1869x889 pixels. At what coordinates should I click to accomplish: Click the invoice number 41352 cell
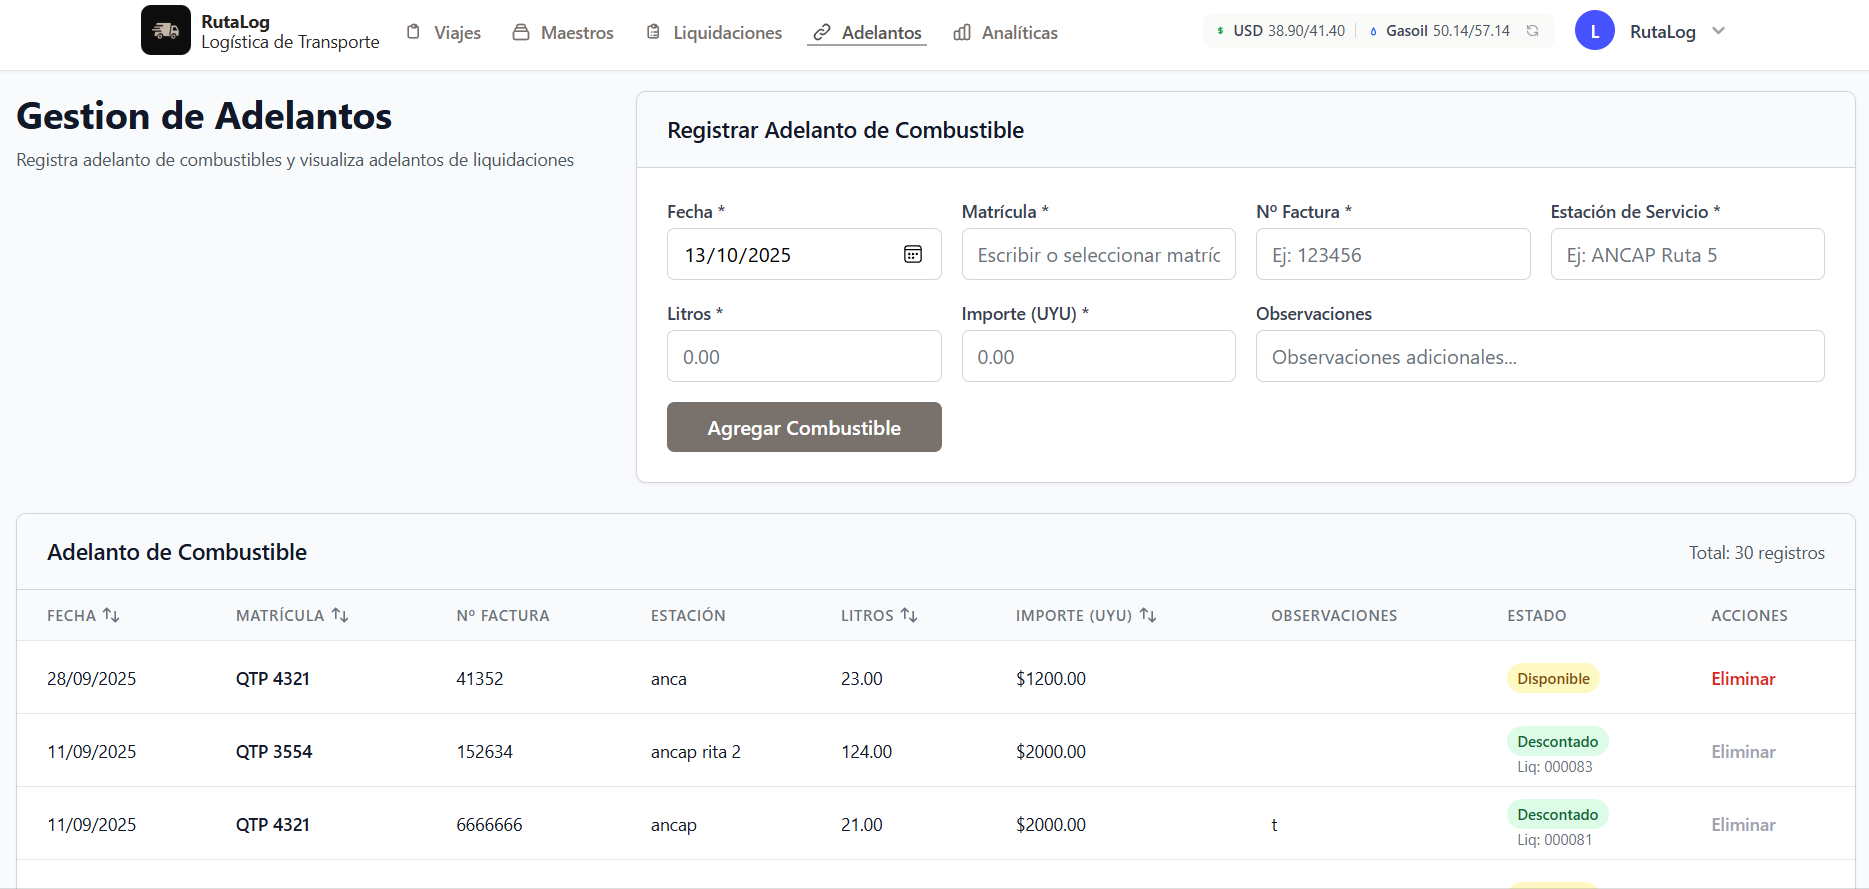(x=480, y=678)
